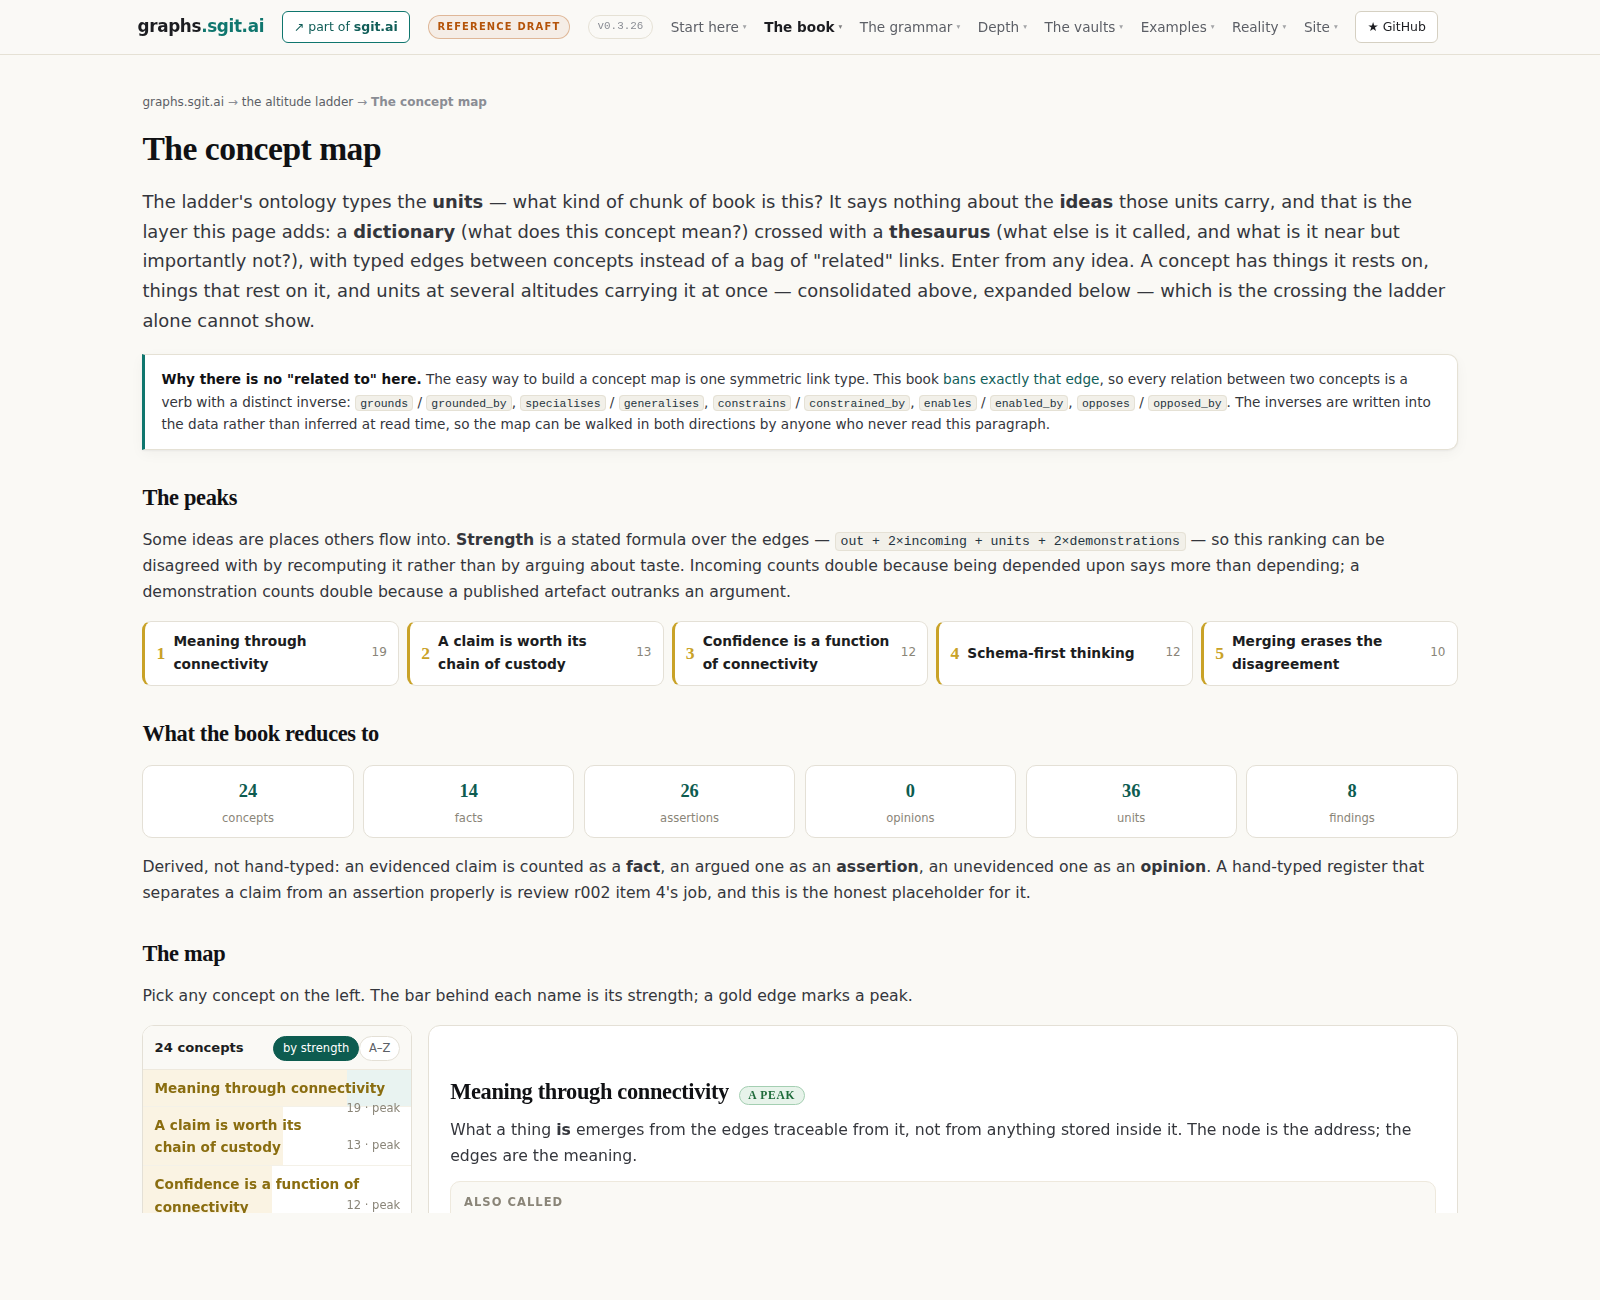Open the Reality dropdown
1600x1300 pixels.
[1259, 27]
